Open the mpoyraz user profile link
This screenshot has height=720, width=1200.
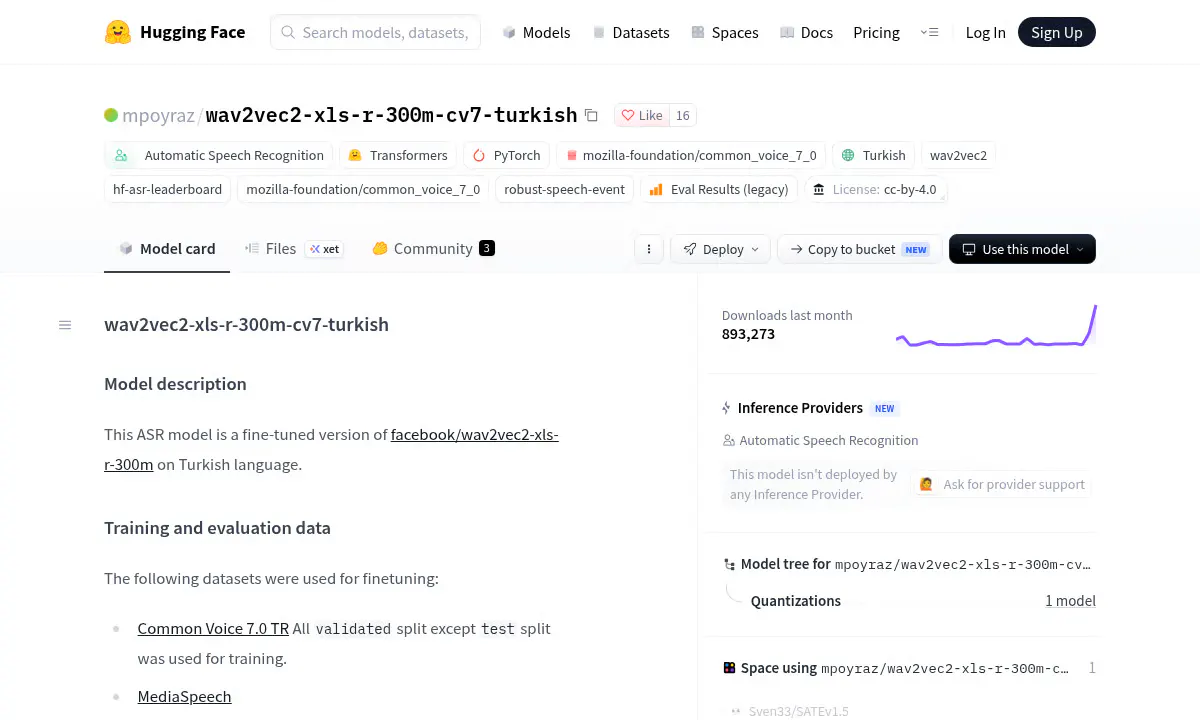(x=158, y=115)
